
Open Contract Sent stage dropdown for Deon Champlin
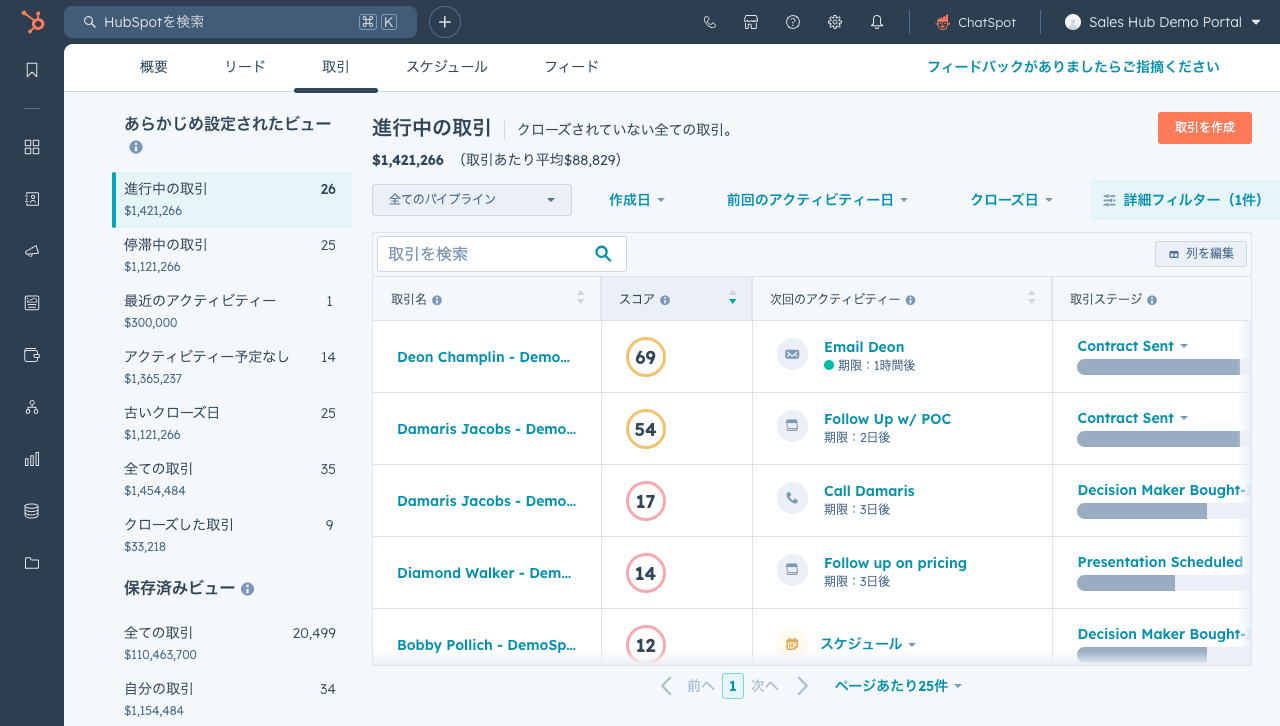[x=1132, y=346]
